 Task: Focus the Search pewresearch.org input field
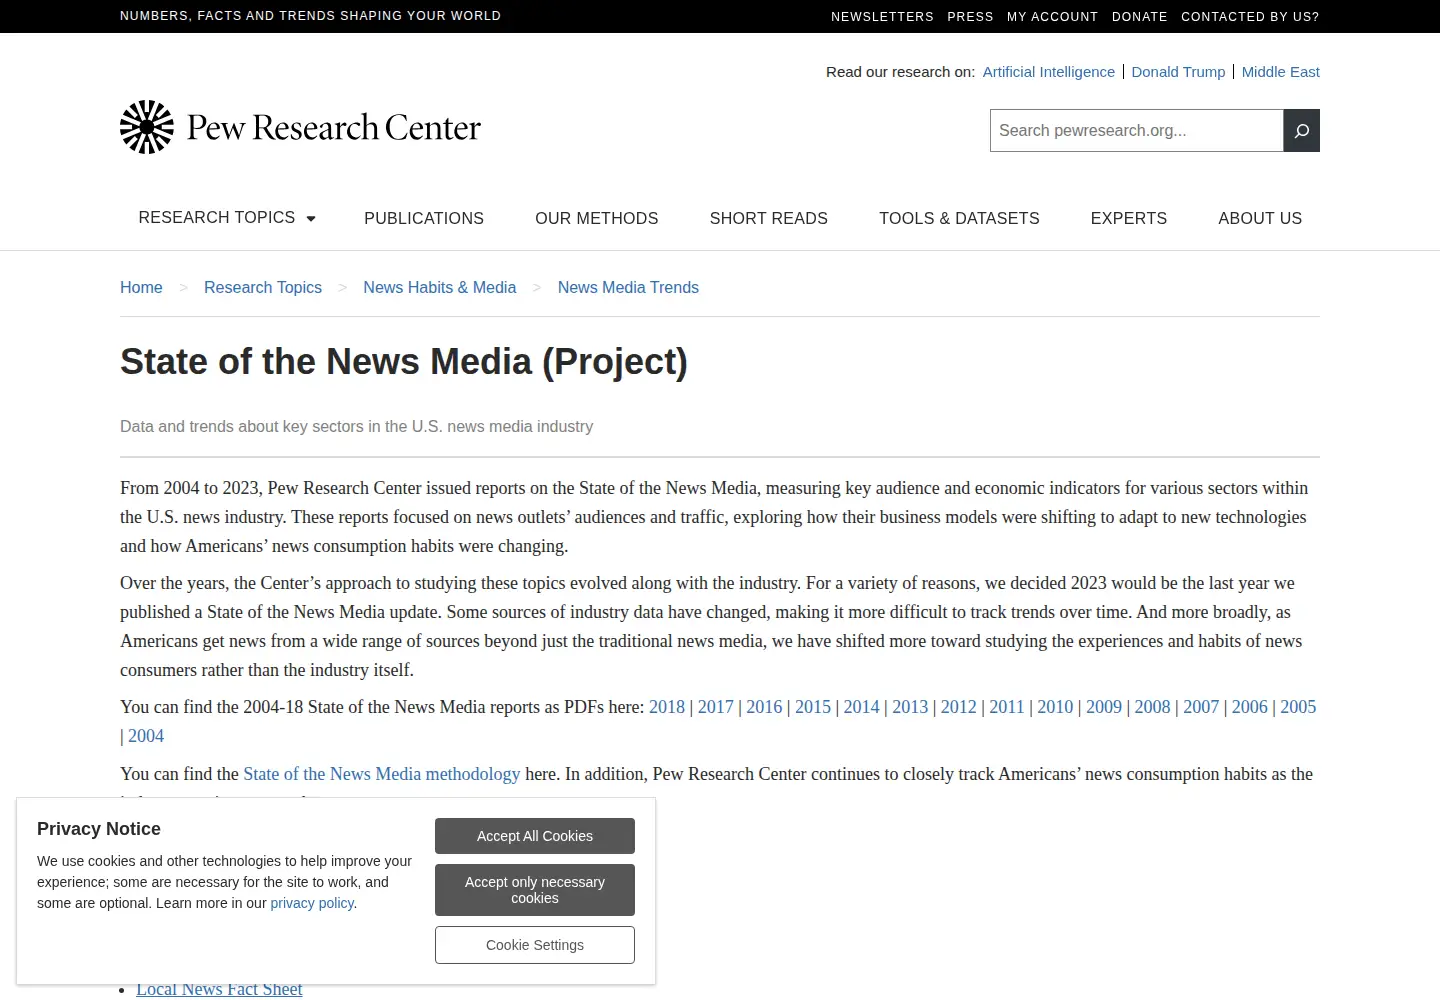[x=1136, y=131]
